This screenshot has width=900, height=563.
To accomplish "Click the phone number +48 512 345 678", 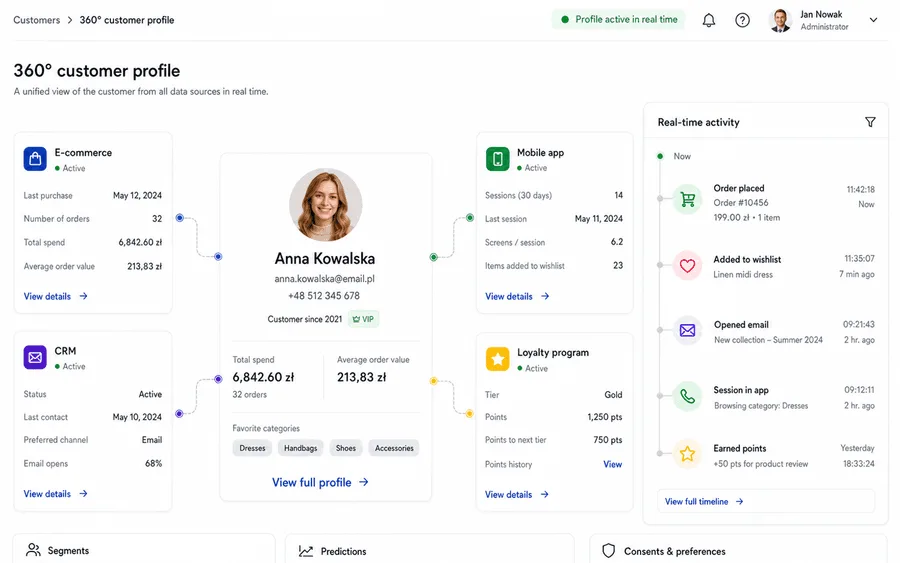I will coord(324,296).
